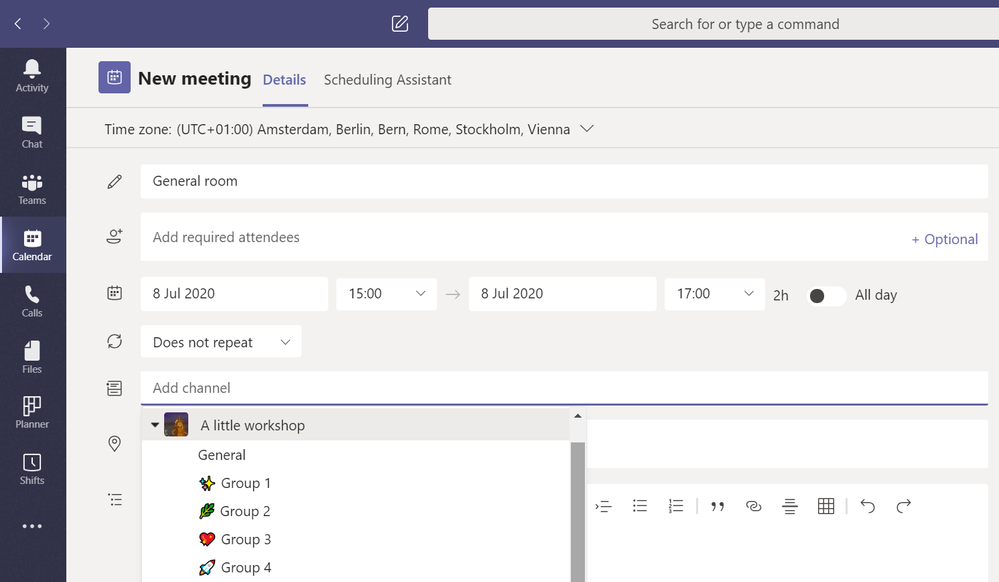Apply quote formatting
Screen dimensions: 999x582
click(x=717, y=506)
